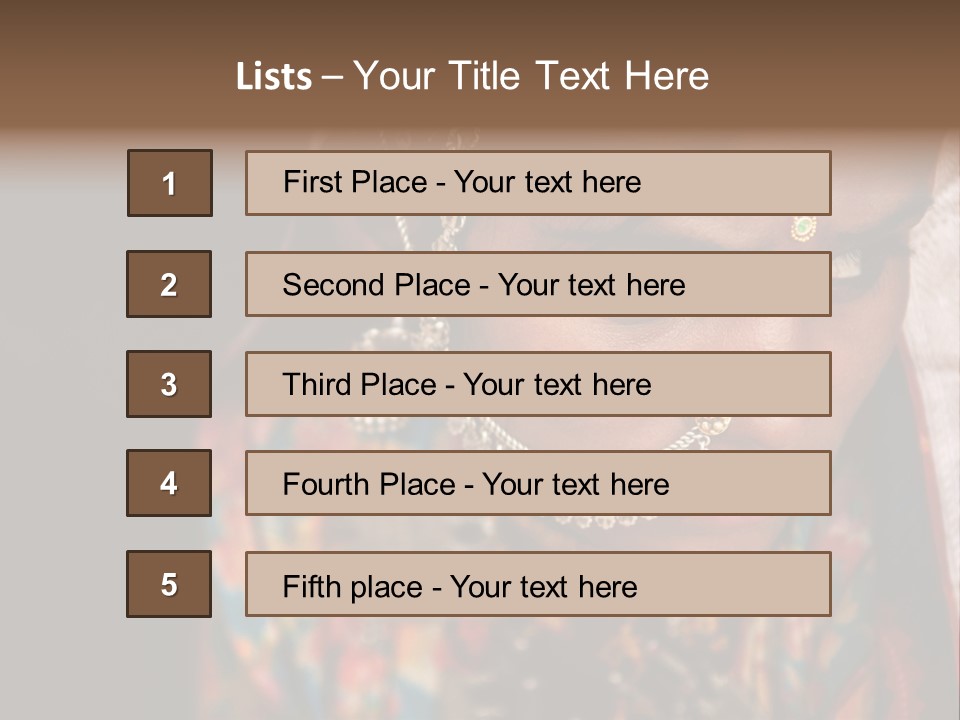The width and height of the screenshot is (960, 720).
Task: Select 'Your text here' in the Third Place row
Action: (x=557, y=385)
